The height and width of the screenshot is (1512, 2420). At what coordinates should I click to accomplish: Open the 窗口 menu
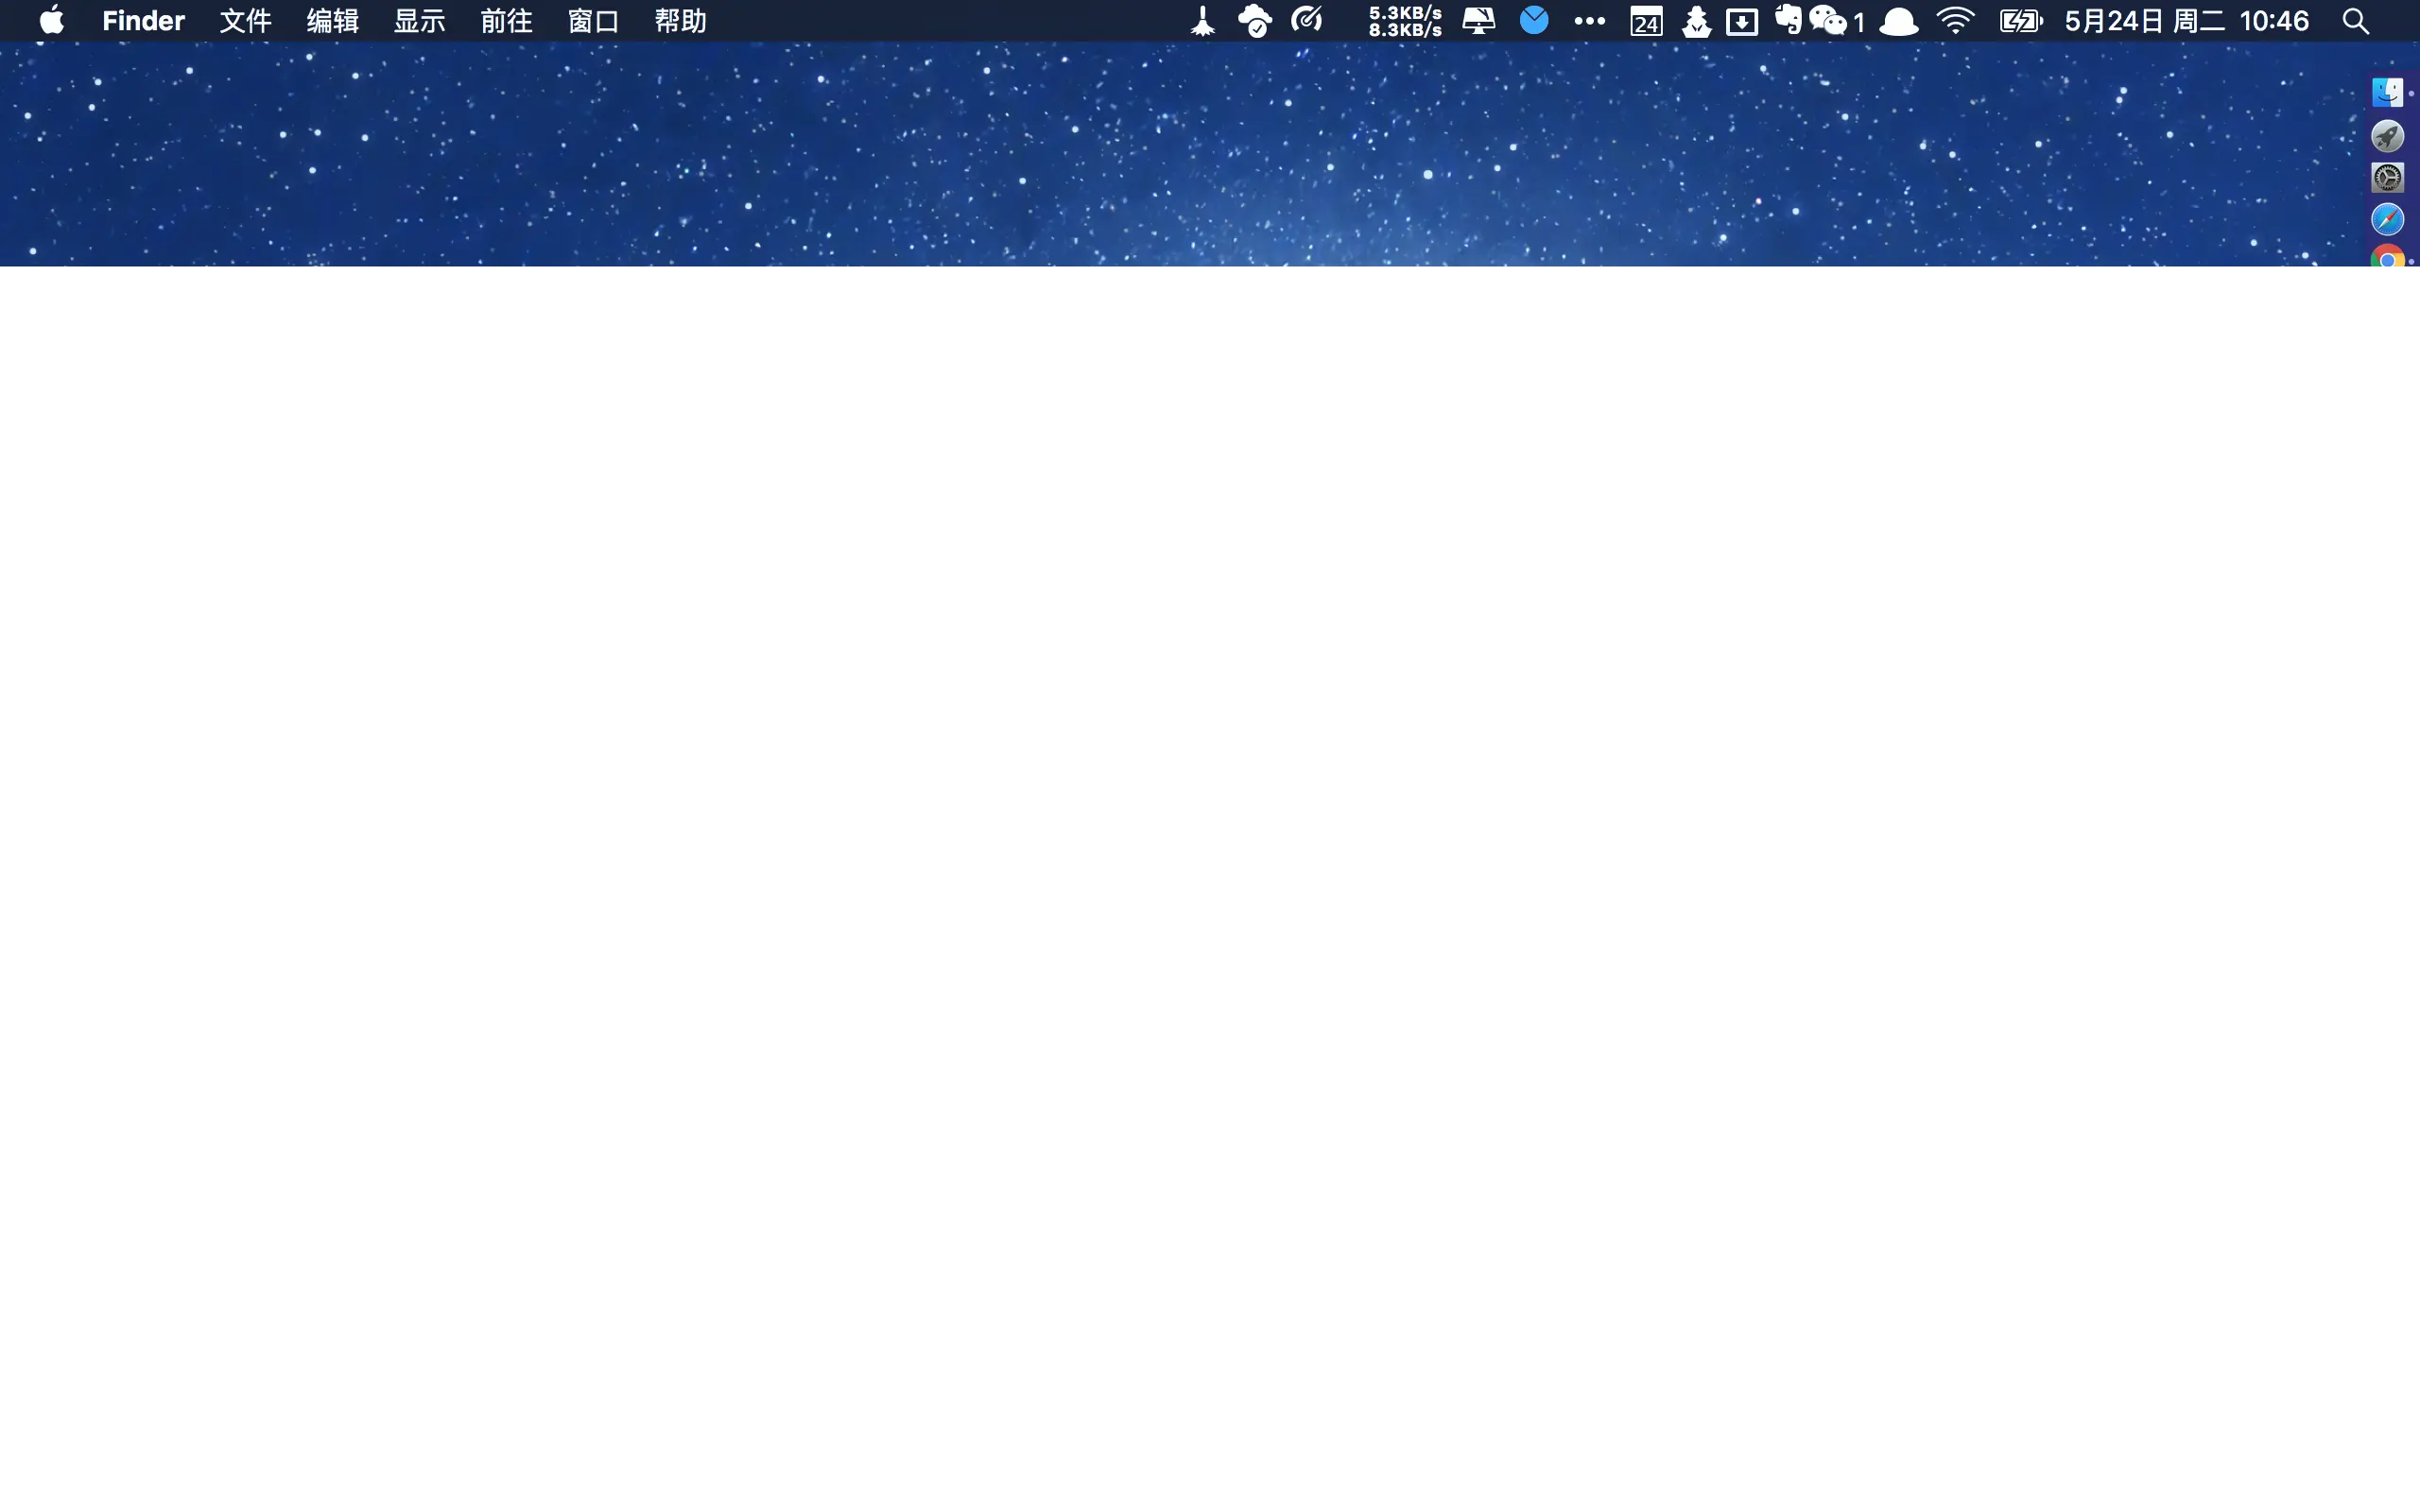coord(593,21)
